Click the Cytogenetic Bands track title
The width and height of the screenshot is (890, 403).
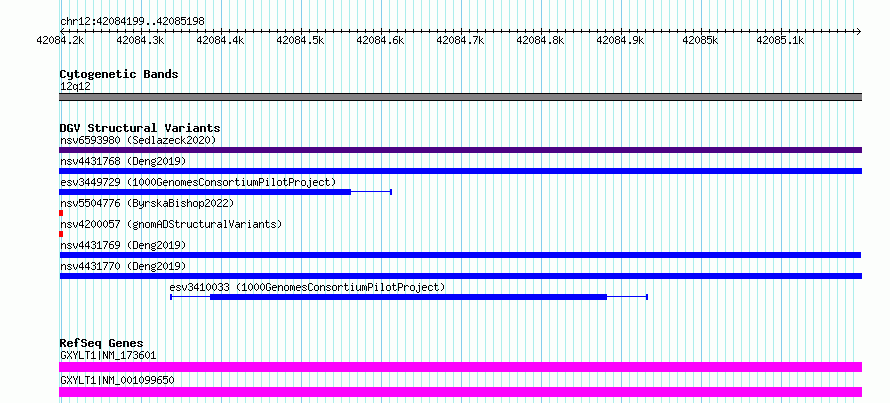[119, 74]
